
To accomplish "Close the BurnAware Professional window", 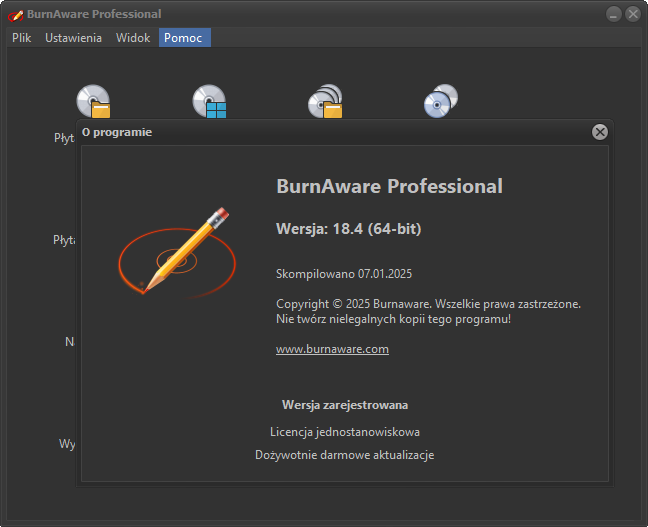I will [x=633, y=14].
